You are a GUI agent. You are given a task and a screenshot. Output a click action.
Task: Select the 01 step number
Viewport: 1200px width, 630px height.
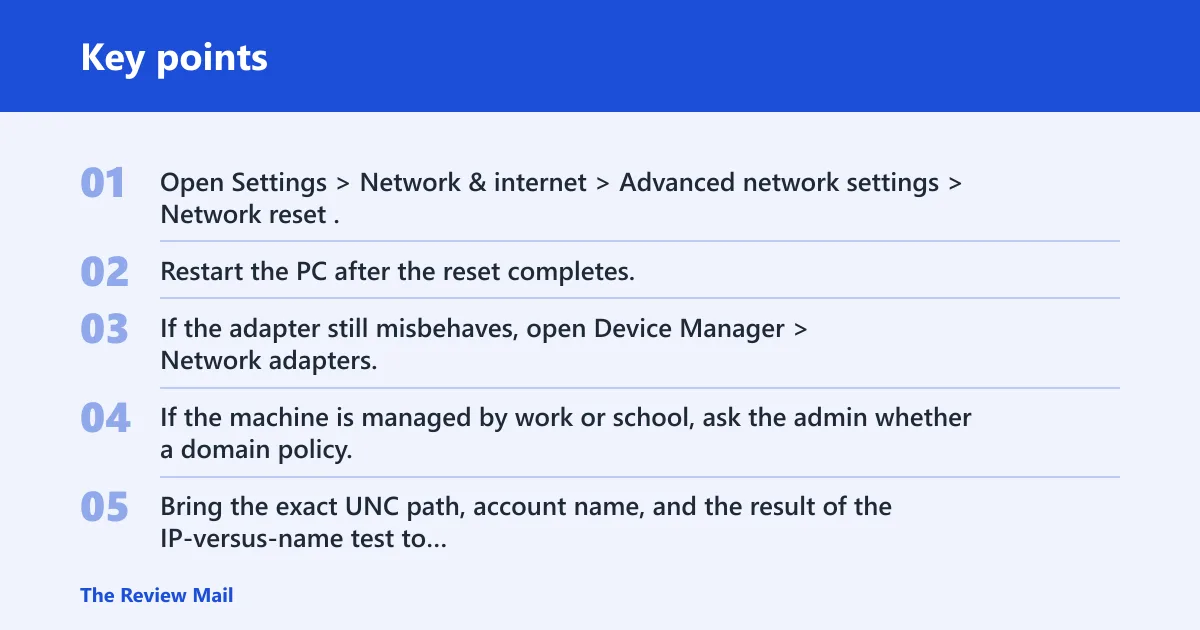(103, 183)
